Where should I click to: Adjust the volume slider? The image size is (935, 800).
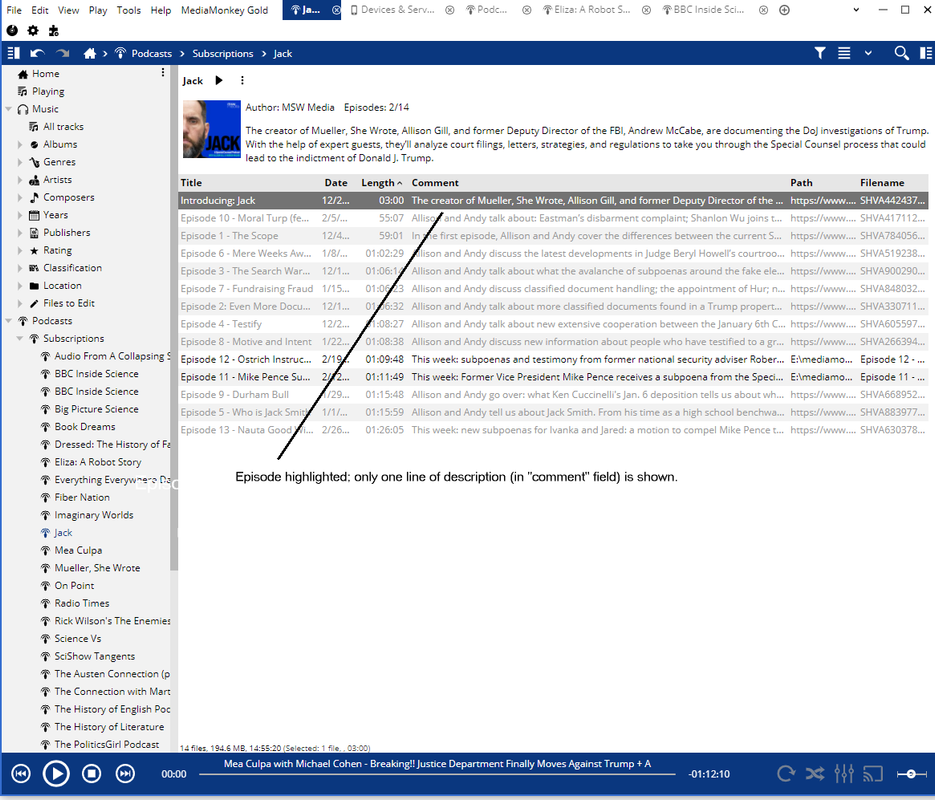pyautogui.click(x=911, y=774)
